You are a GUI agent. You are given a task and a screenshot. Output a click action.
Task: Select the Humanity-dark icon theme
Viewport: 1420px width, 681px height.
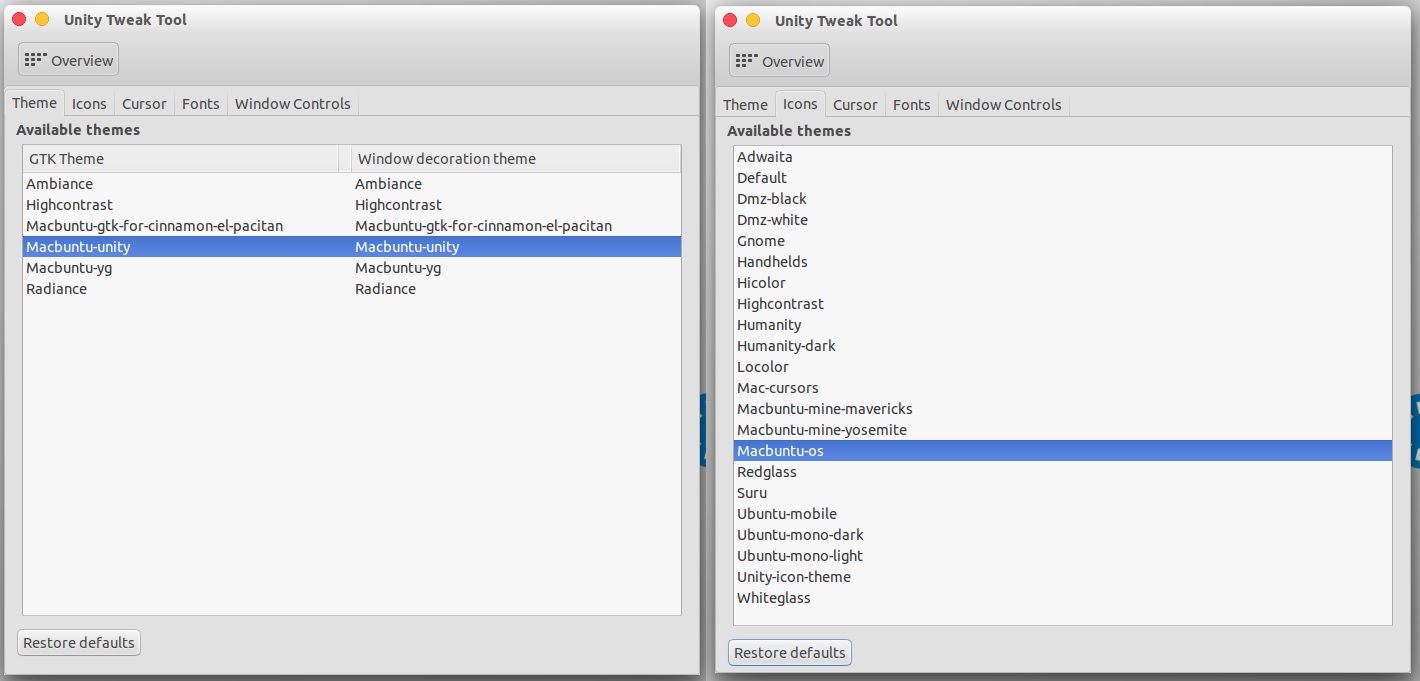tap(786, 346)
